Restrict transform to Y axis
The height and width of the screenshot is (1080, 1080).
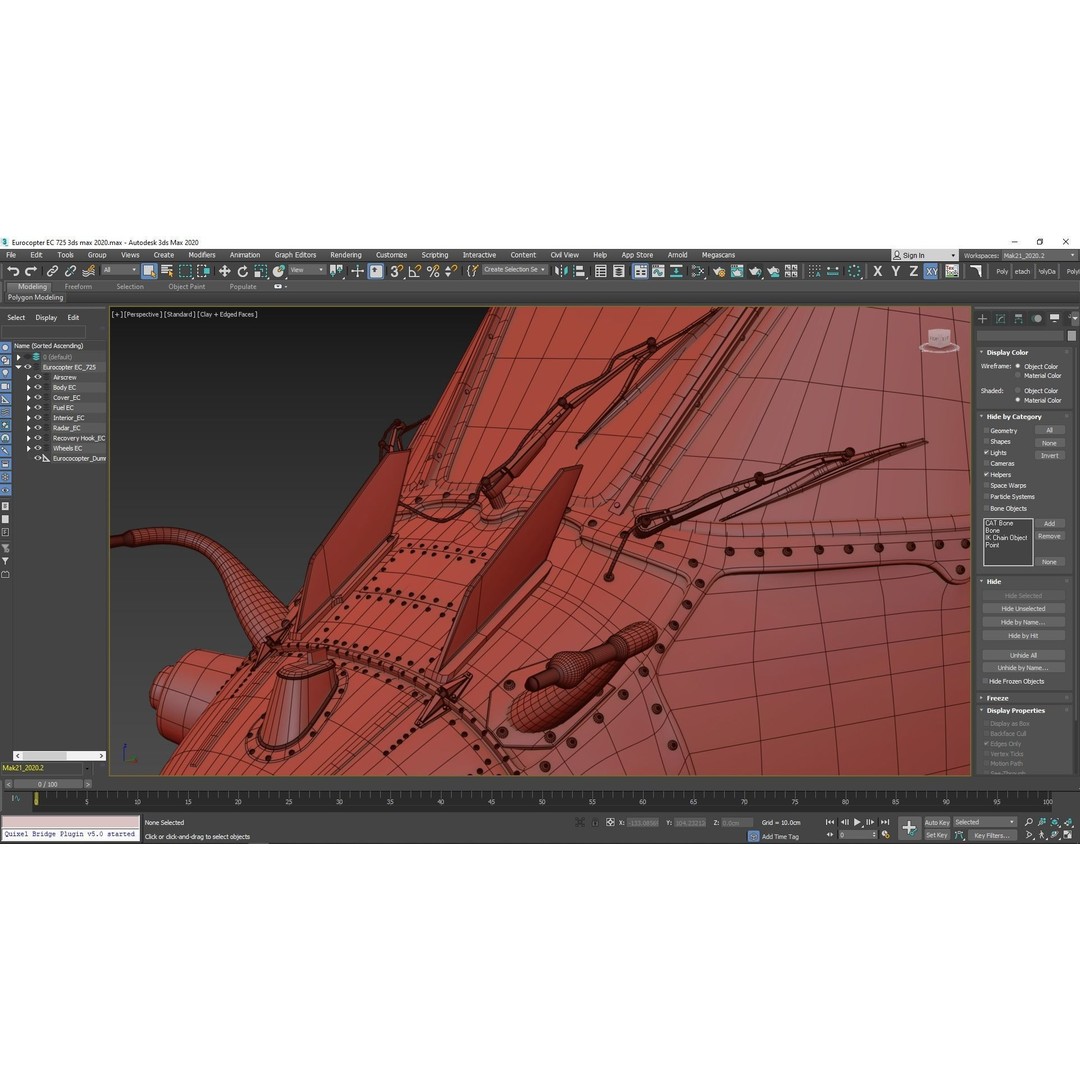coord(895,271)
